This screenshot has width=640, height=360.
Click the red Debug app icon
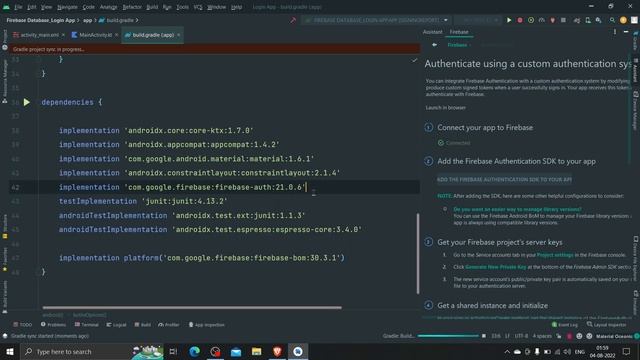520,20
